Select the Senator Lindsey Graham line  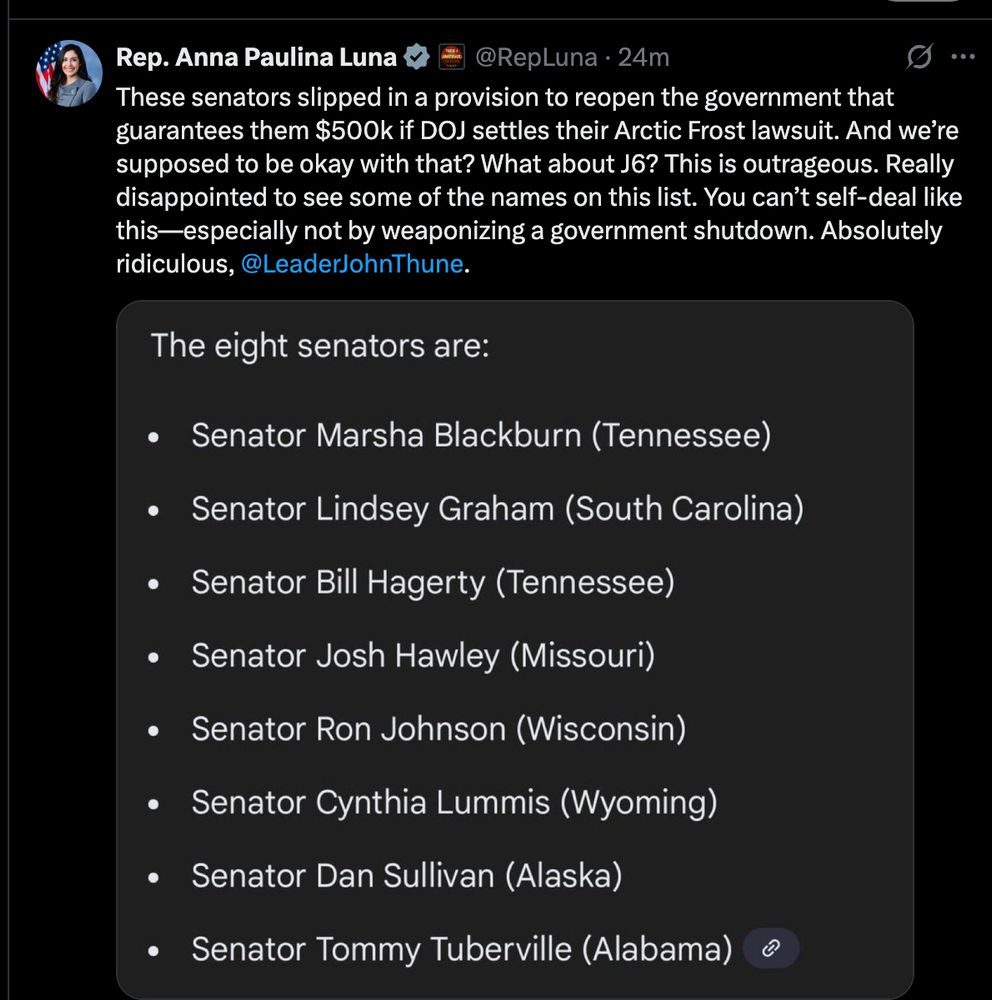[497, 509]
